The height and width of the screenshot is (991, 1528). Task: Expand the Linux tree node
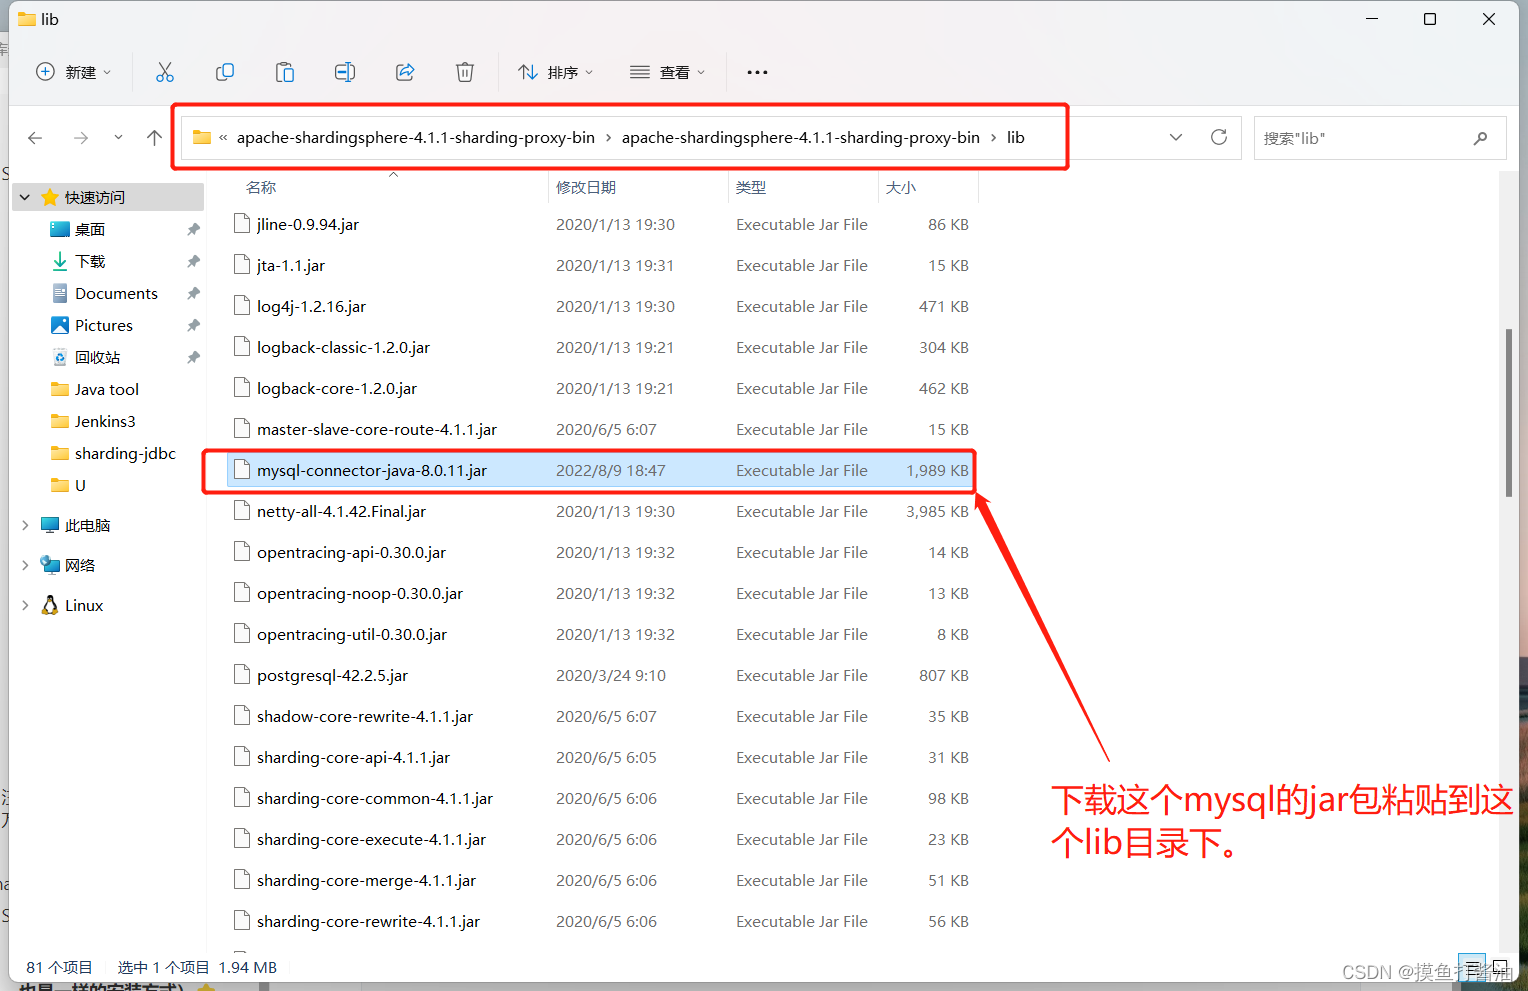point(25,605)
